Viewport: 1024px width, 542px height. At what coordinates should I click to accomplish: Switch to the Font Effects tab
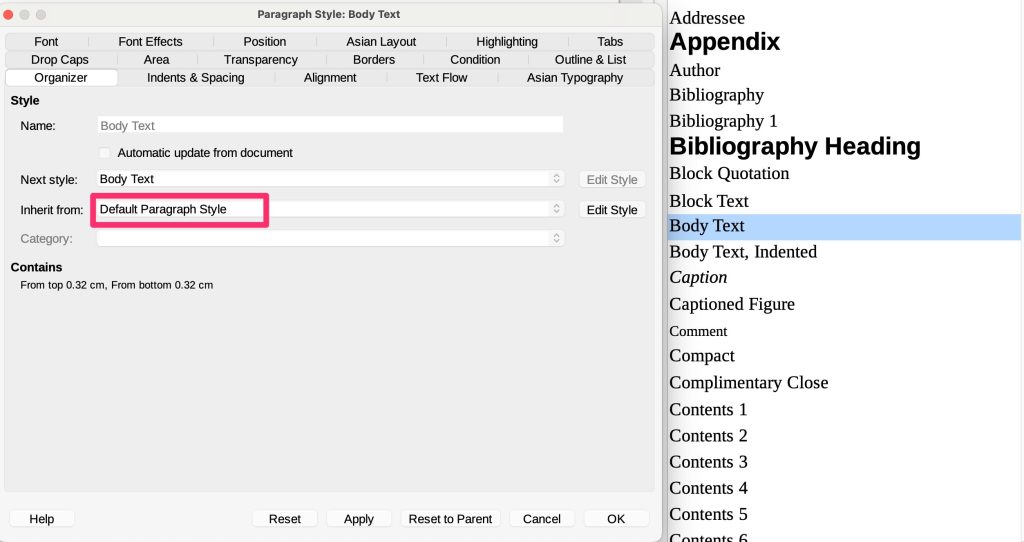point(150,42)
